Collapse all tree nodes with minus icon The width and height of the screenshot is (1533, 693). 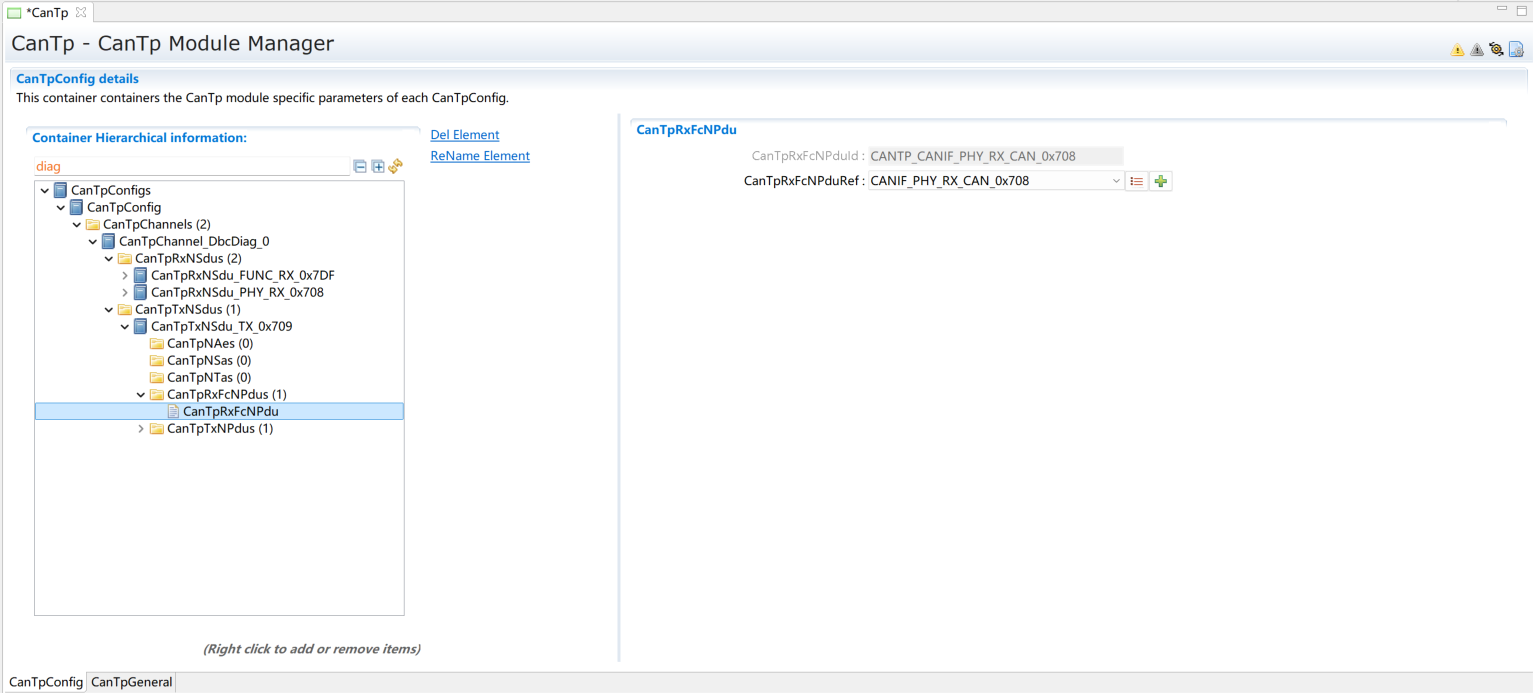[x=360, y=167]
